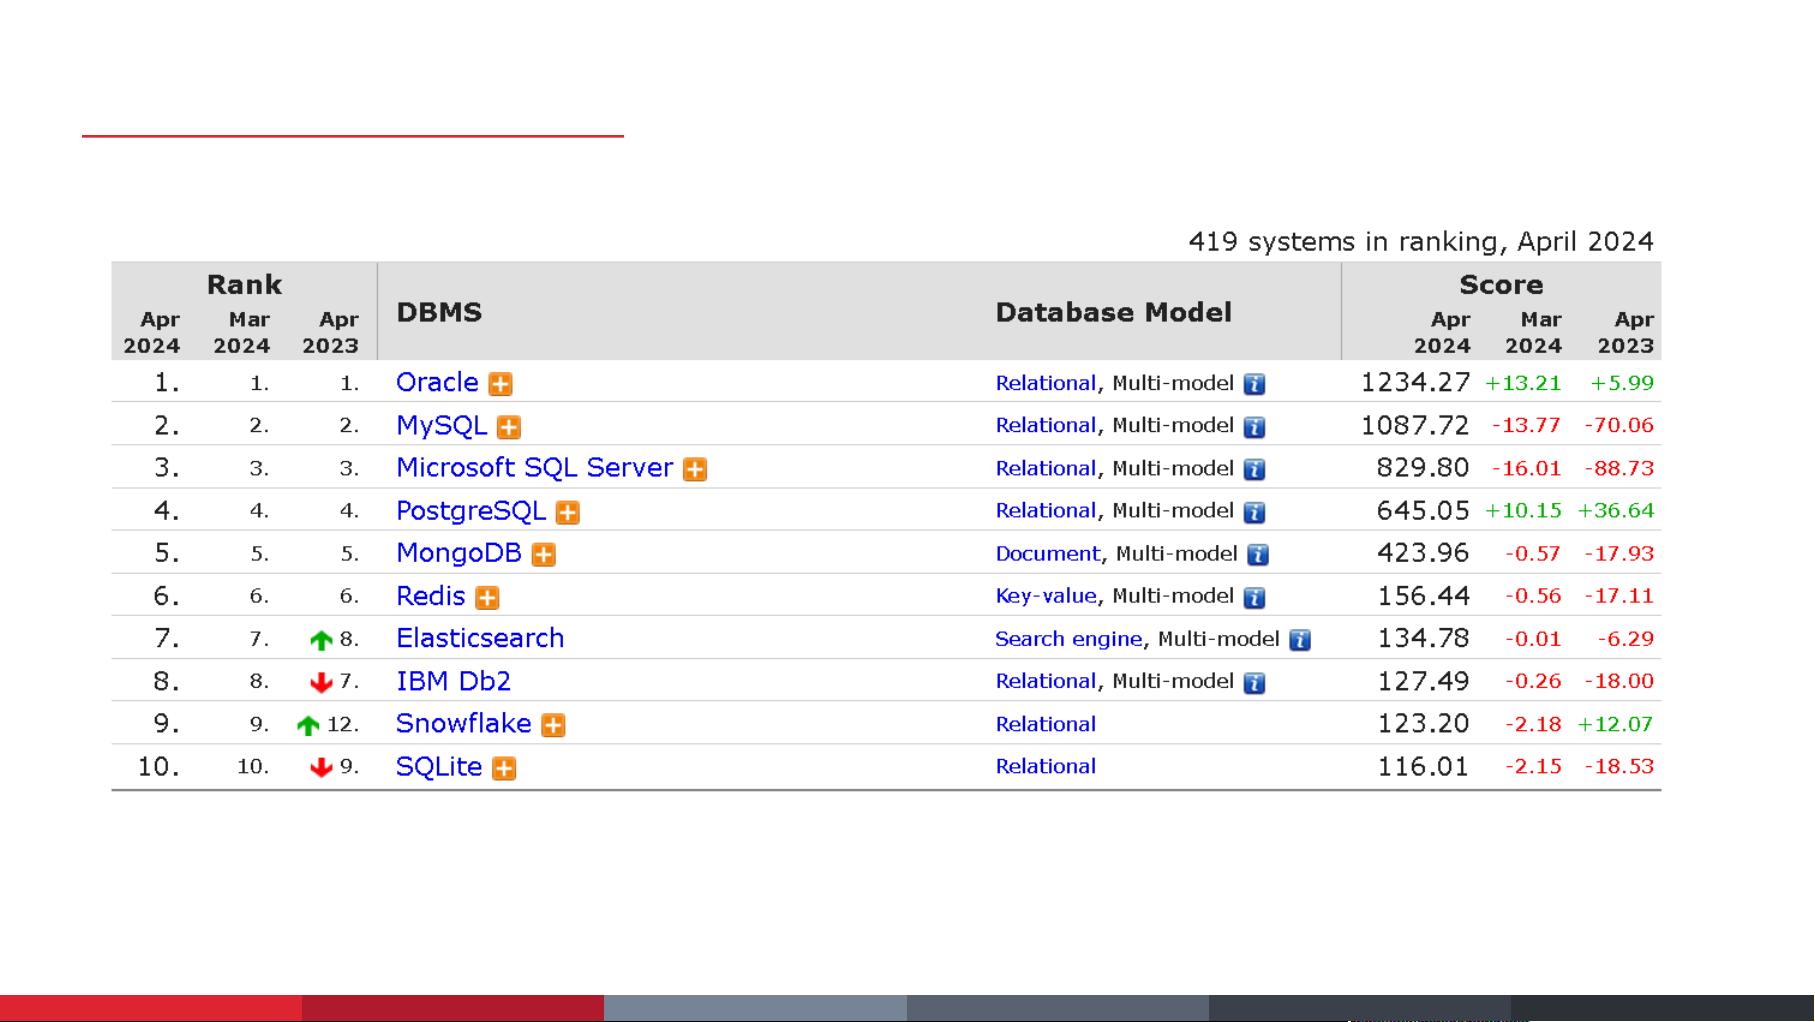The width and height of the screenshot is (1815, 1022).
Task: Open the MySQL DBMS link
Action: point(441,425)
